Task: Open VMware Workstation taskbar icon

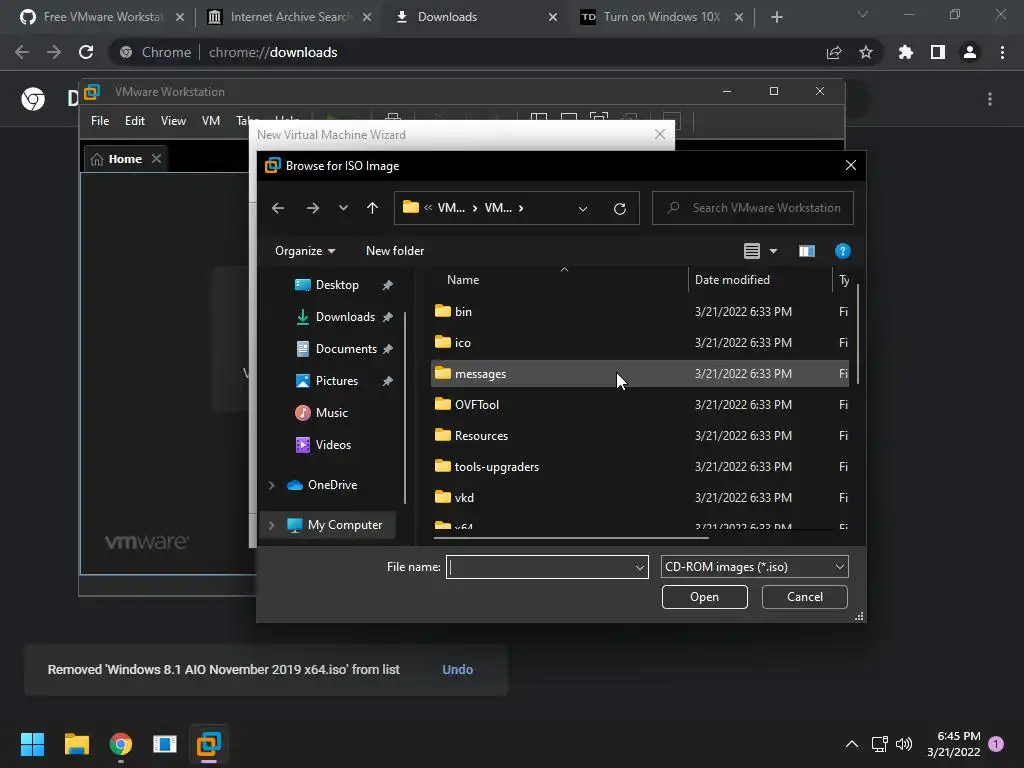Action: point(209,744)
